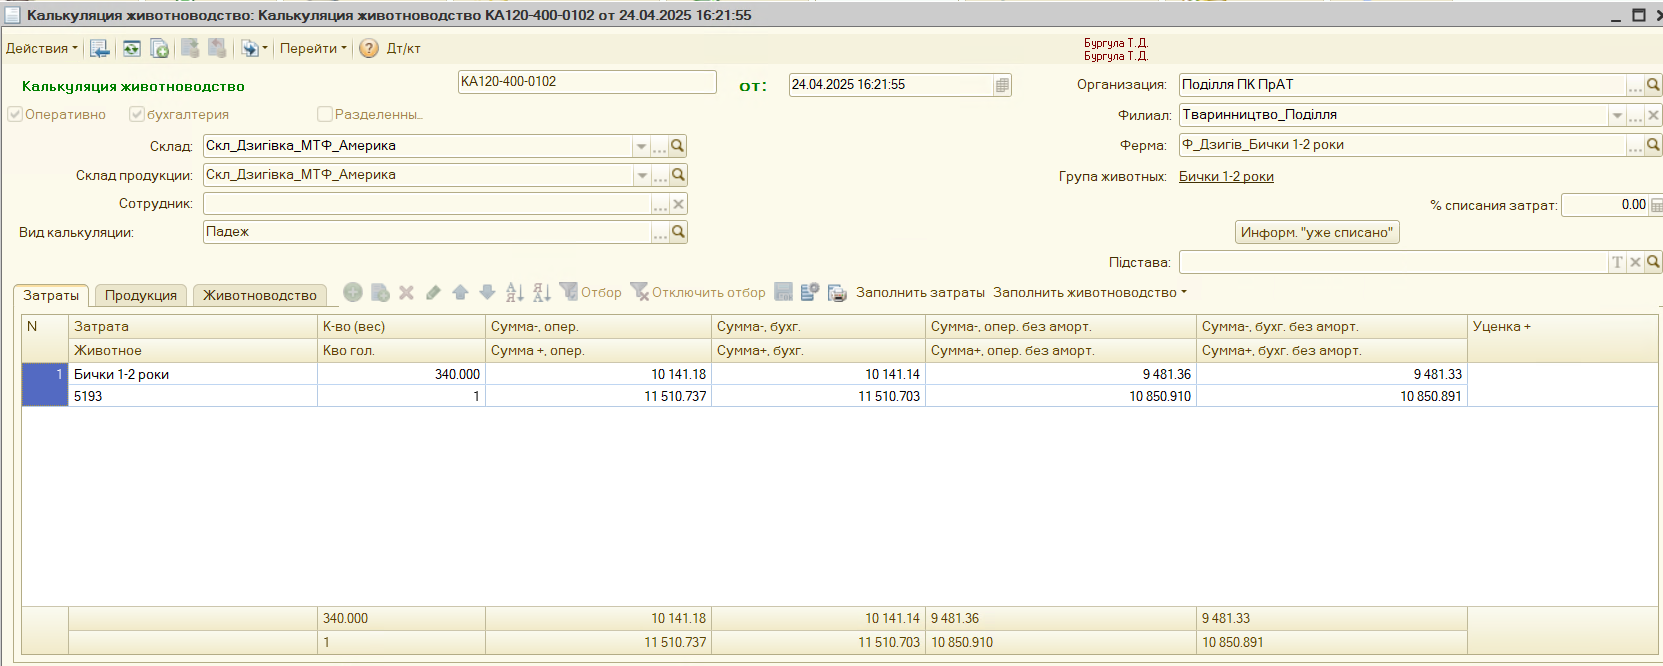The image size is (1663, 666).
Task: Maximize the Калькуляция животноводство window
Action: click(1638, 15)
